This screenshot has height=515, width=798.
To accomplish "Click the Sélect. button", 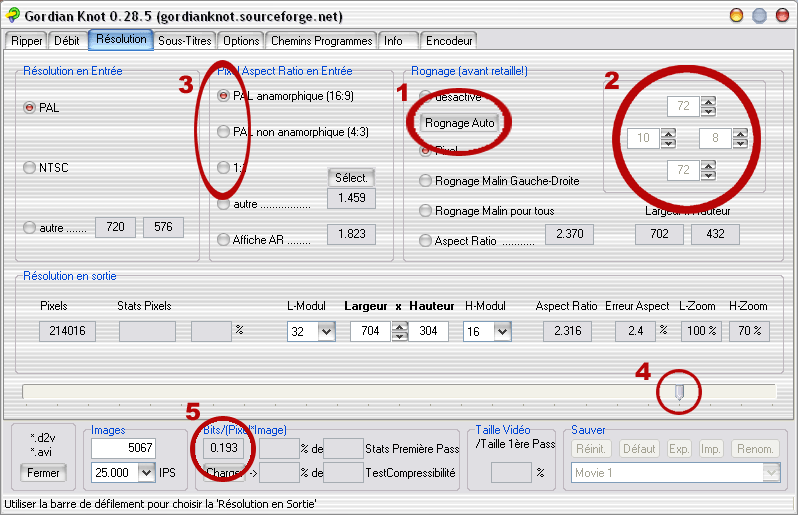I will 351,178.
